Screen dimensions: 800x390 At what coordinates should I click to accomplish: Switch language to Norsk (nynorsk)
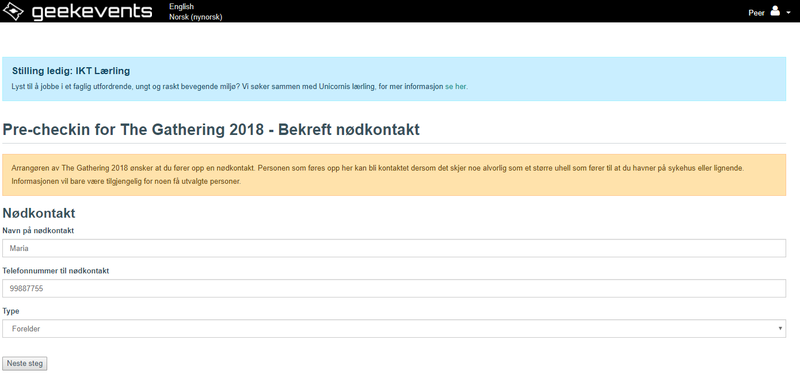point(196,17)
